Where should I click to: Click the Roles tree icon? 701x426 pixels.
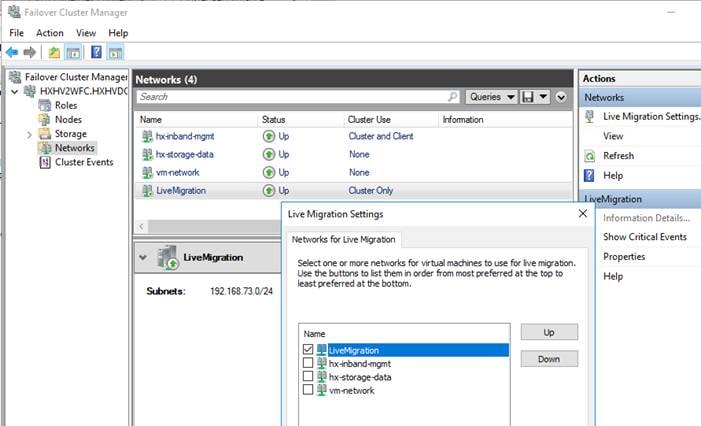(x=45, y=105)
